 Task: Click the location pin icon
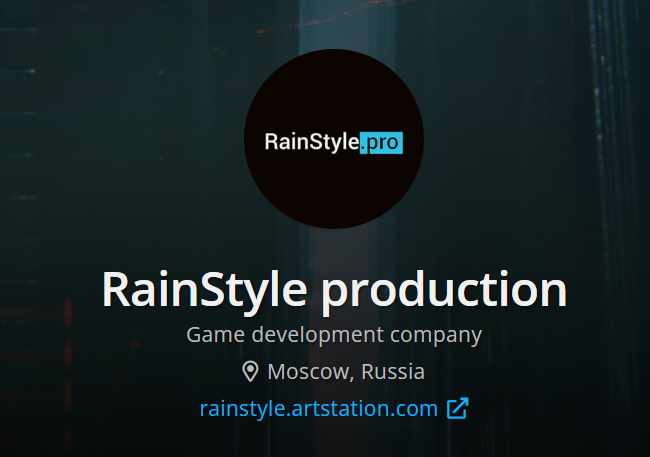pyautogui.click(x=250, y=371)
